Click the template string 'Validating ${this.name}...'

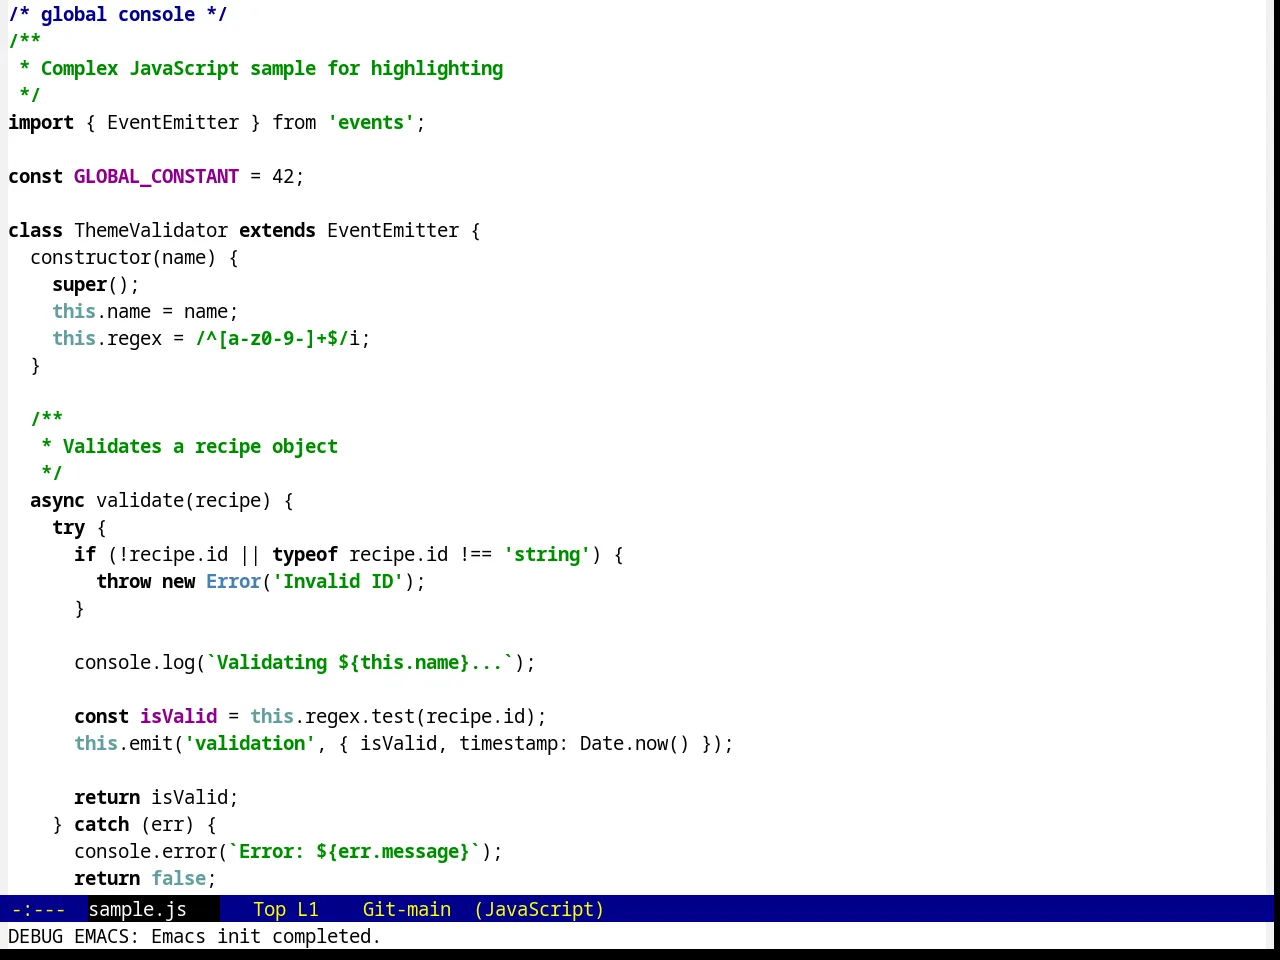coord(360,662)
